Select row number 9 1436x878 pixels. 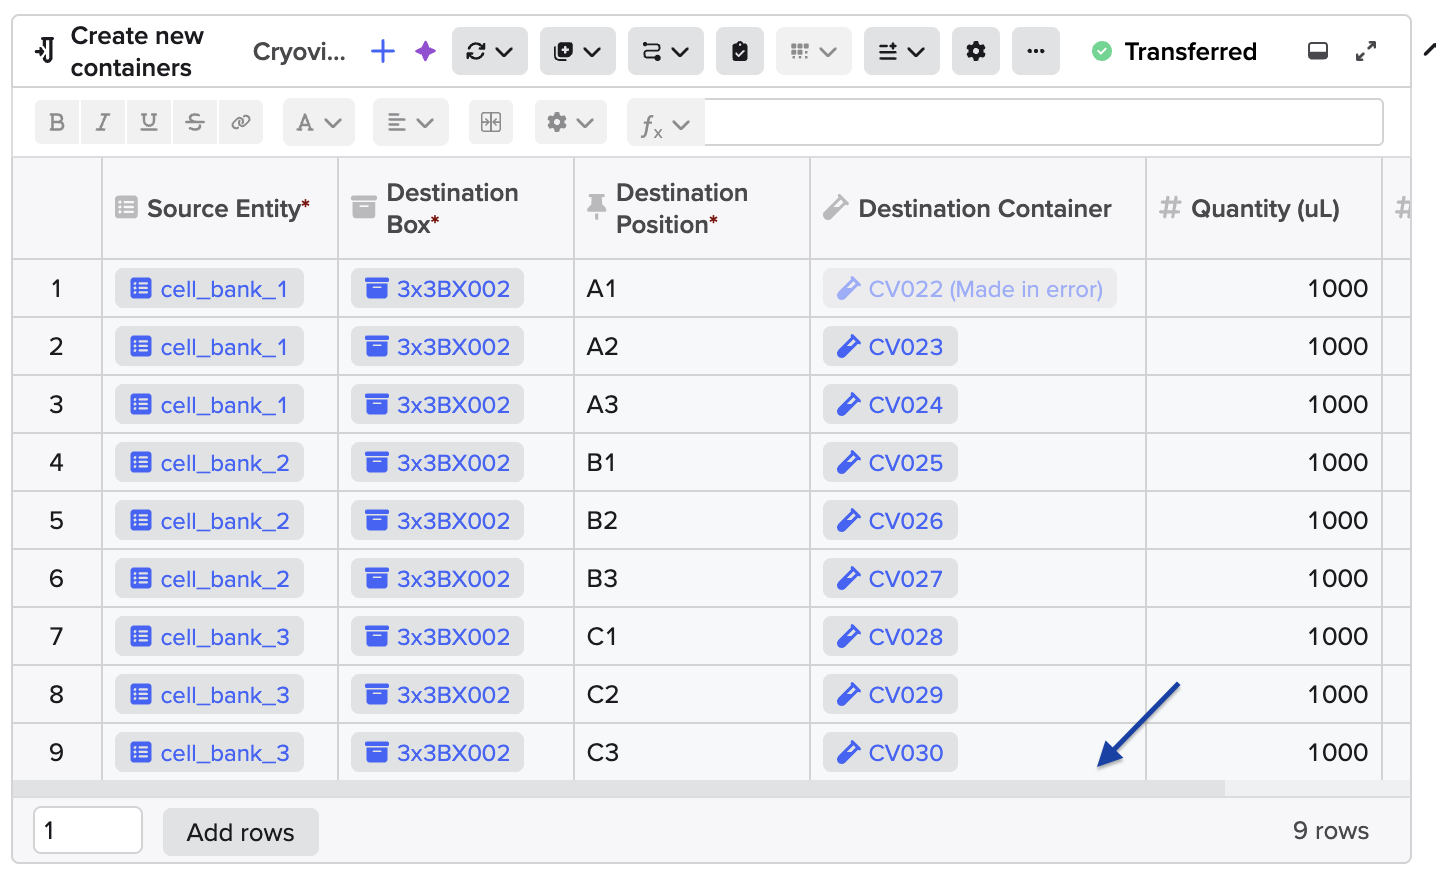pos(57,753)
